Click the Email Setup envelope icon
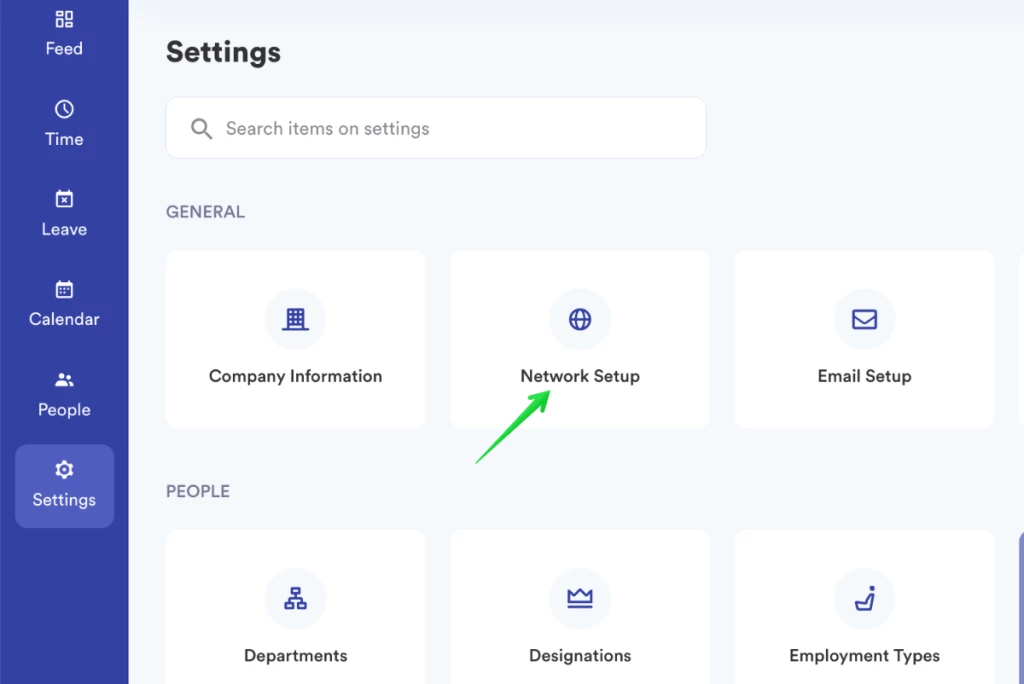 pos(864,319)
